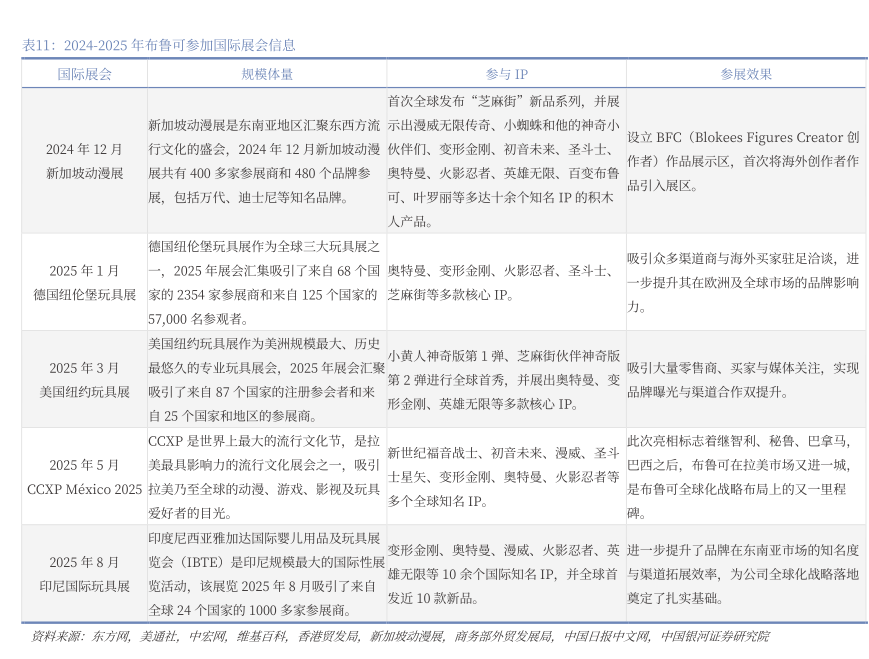Click the '资料来源' source line below table
Screen dimensions: 869x659
(400, 636)
